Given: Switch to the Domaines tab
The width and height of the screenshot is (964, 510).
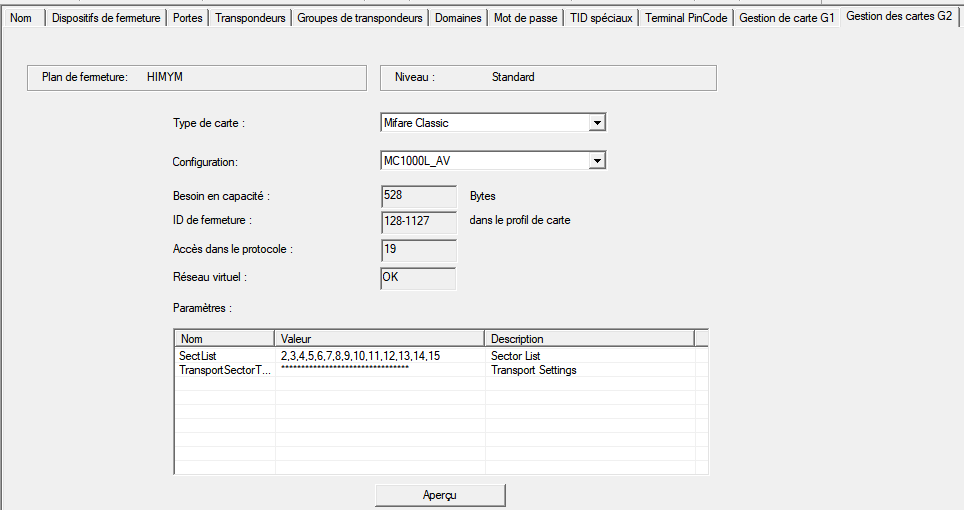Looking at the screenshot, I should click(x=458, y=18).
